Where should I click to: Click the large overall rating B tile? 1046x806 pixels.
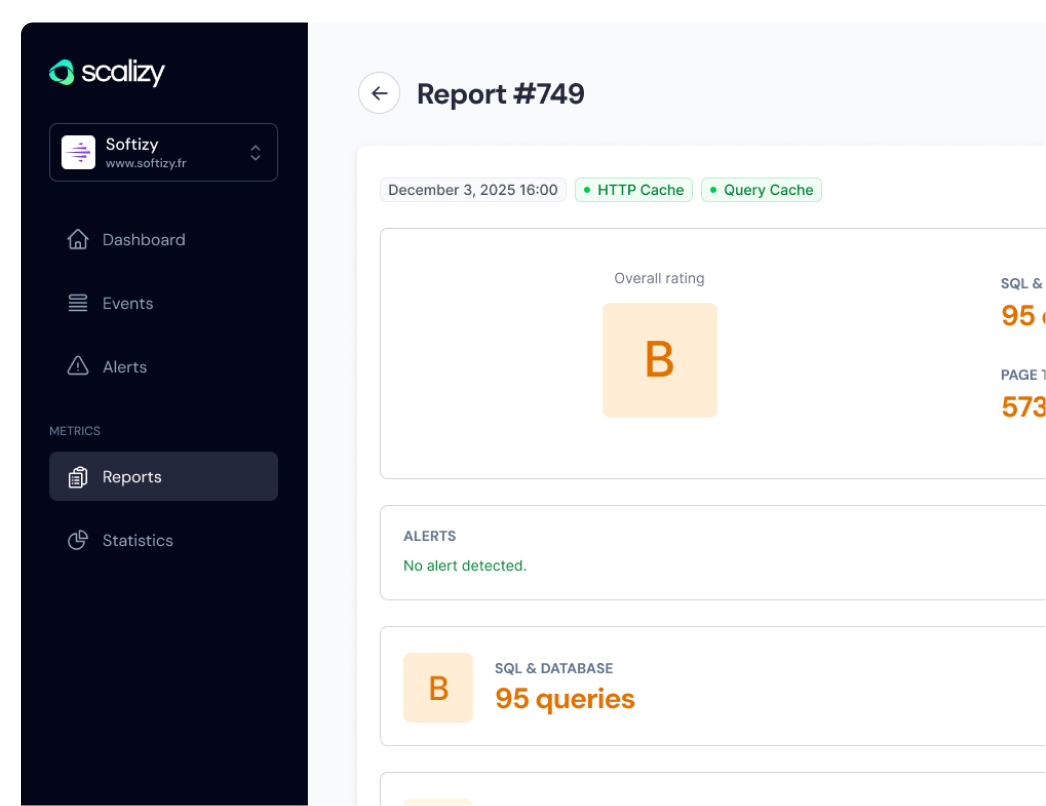tap(659, 360)
